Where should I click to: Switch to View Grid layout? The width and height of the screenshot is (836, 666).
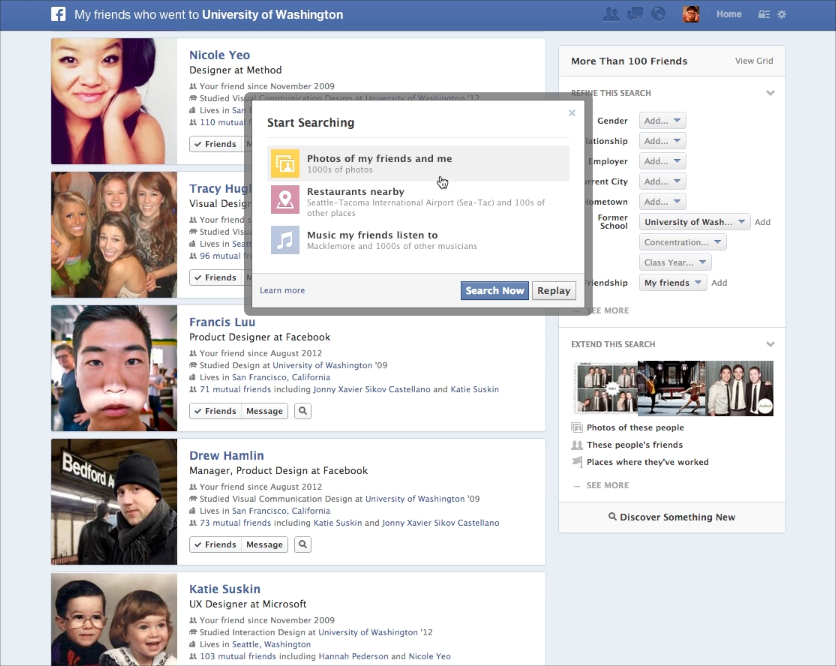click(x=754, y=61)
